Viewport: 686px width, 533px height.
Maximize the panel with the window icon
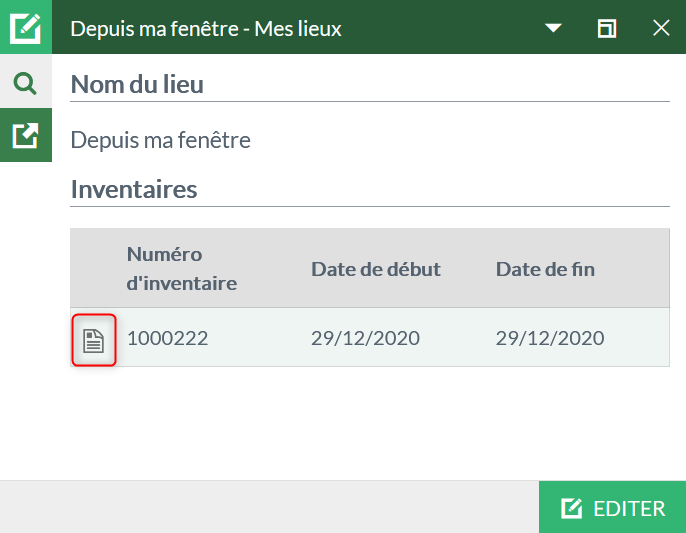(x=607, y=28)
